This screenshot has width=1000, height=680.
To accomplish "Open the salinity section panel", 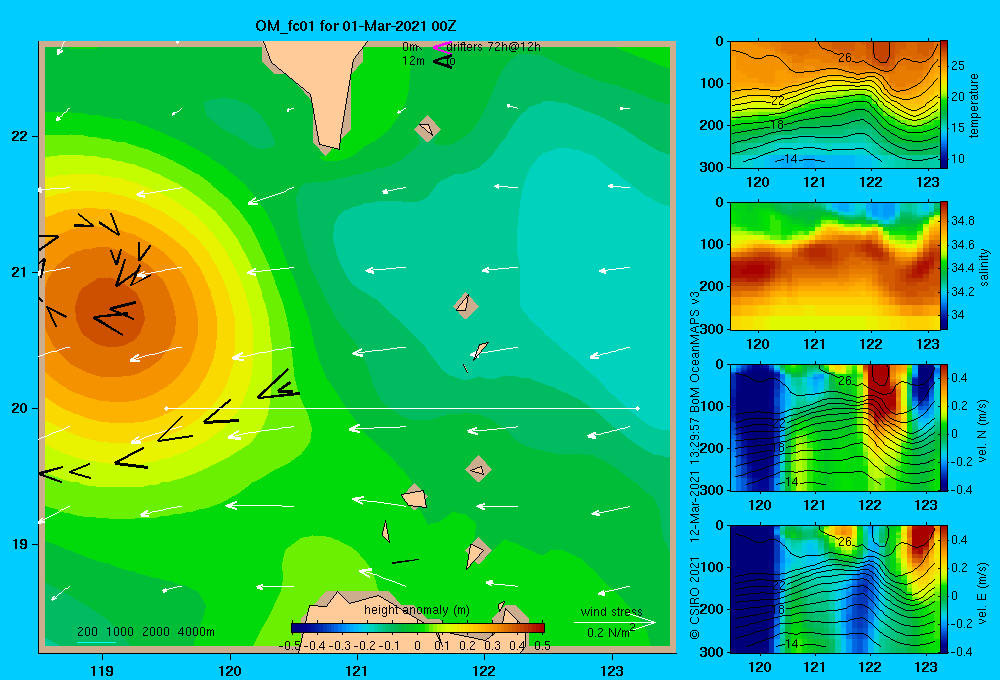I will (x=835, y=266).
